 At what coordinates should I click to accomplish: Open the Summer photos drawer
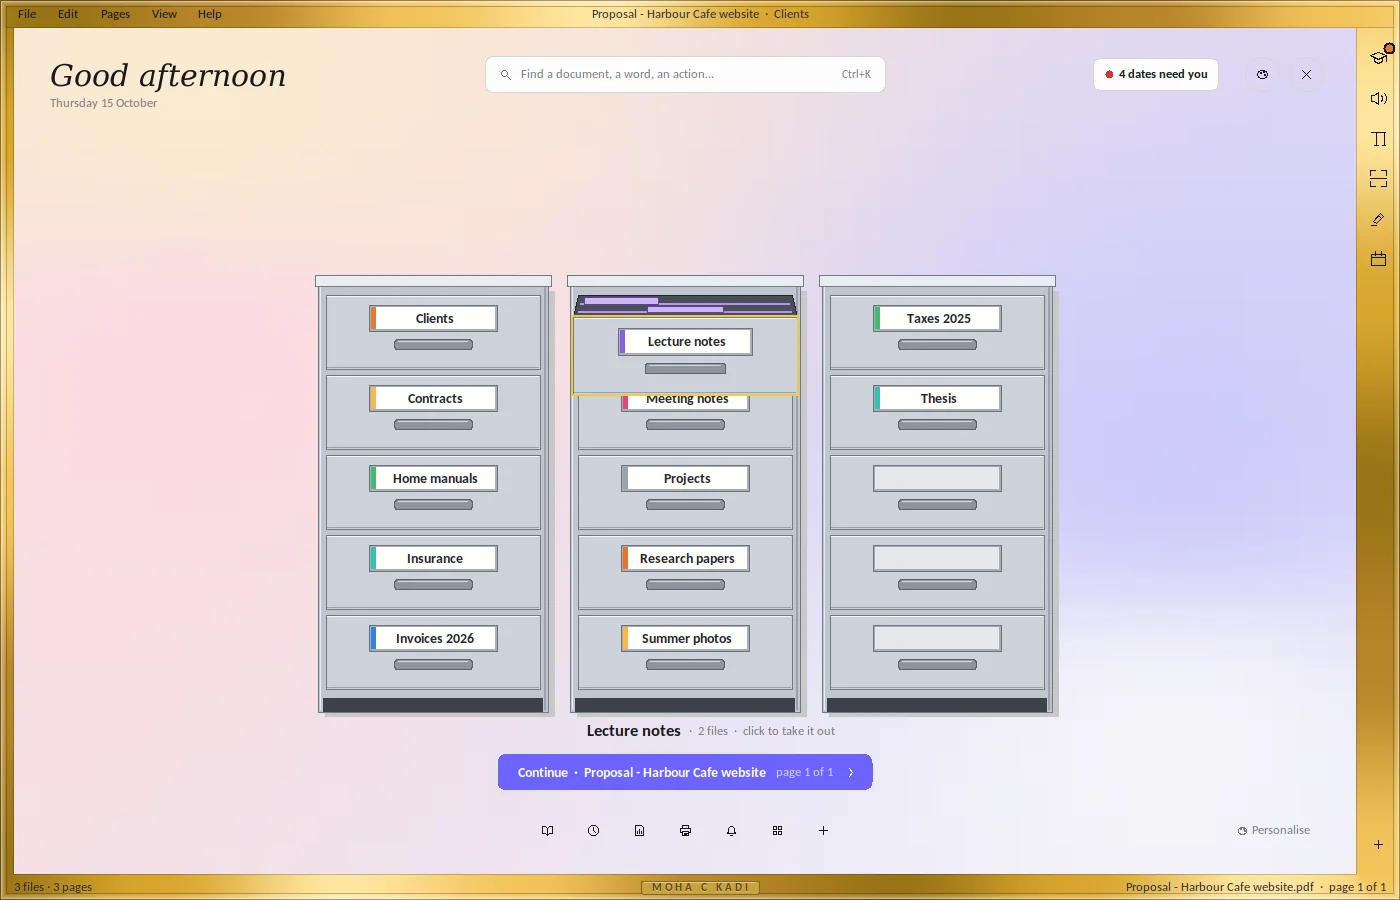tap(685, 652)
